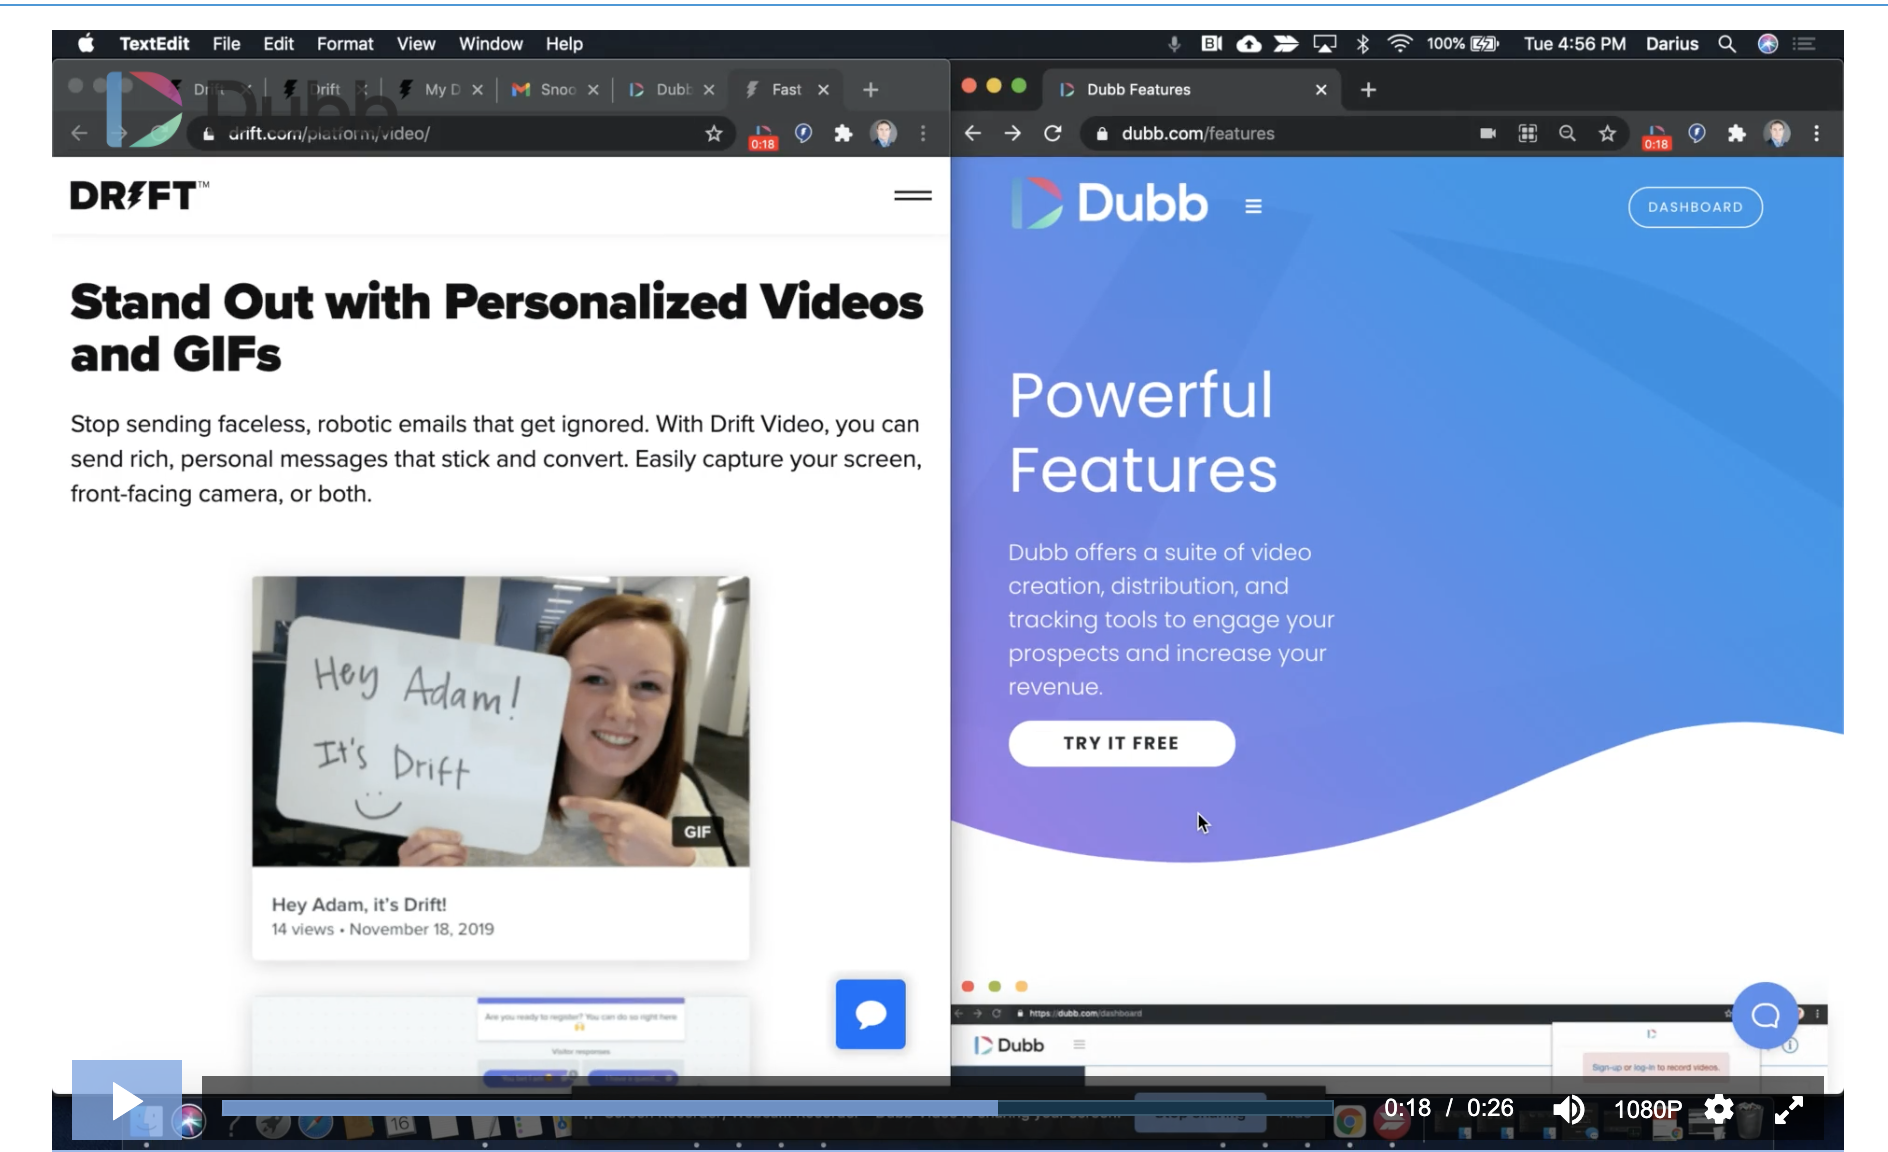Enter fullscreen with the expand arrows icon
This screenshot has height=1152, width=1888.
(1789, 1108)
